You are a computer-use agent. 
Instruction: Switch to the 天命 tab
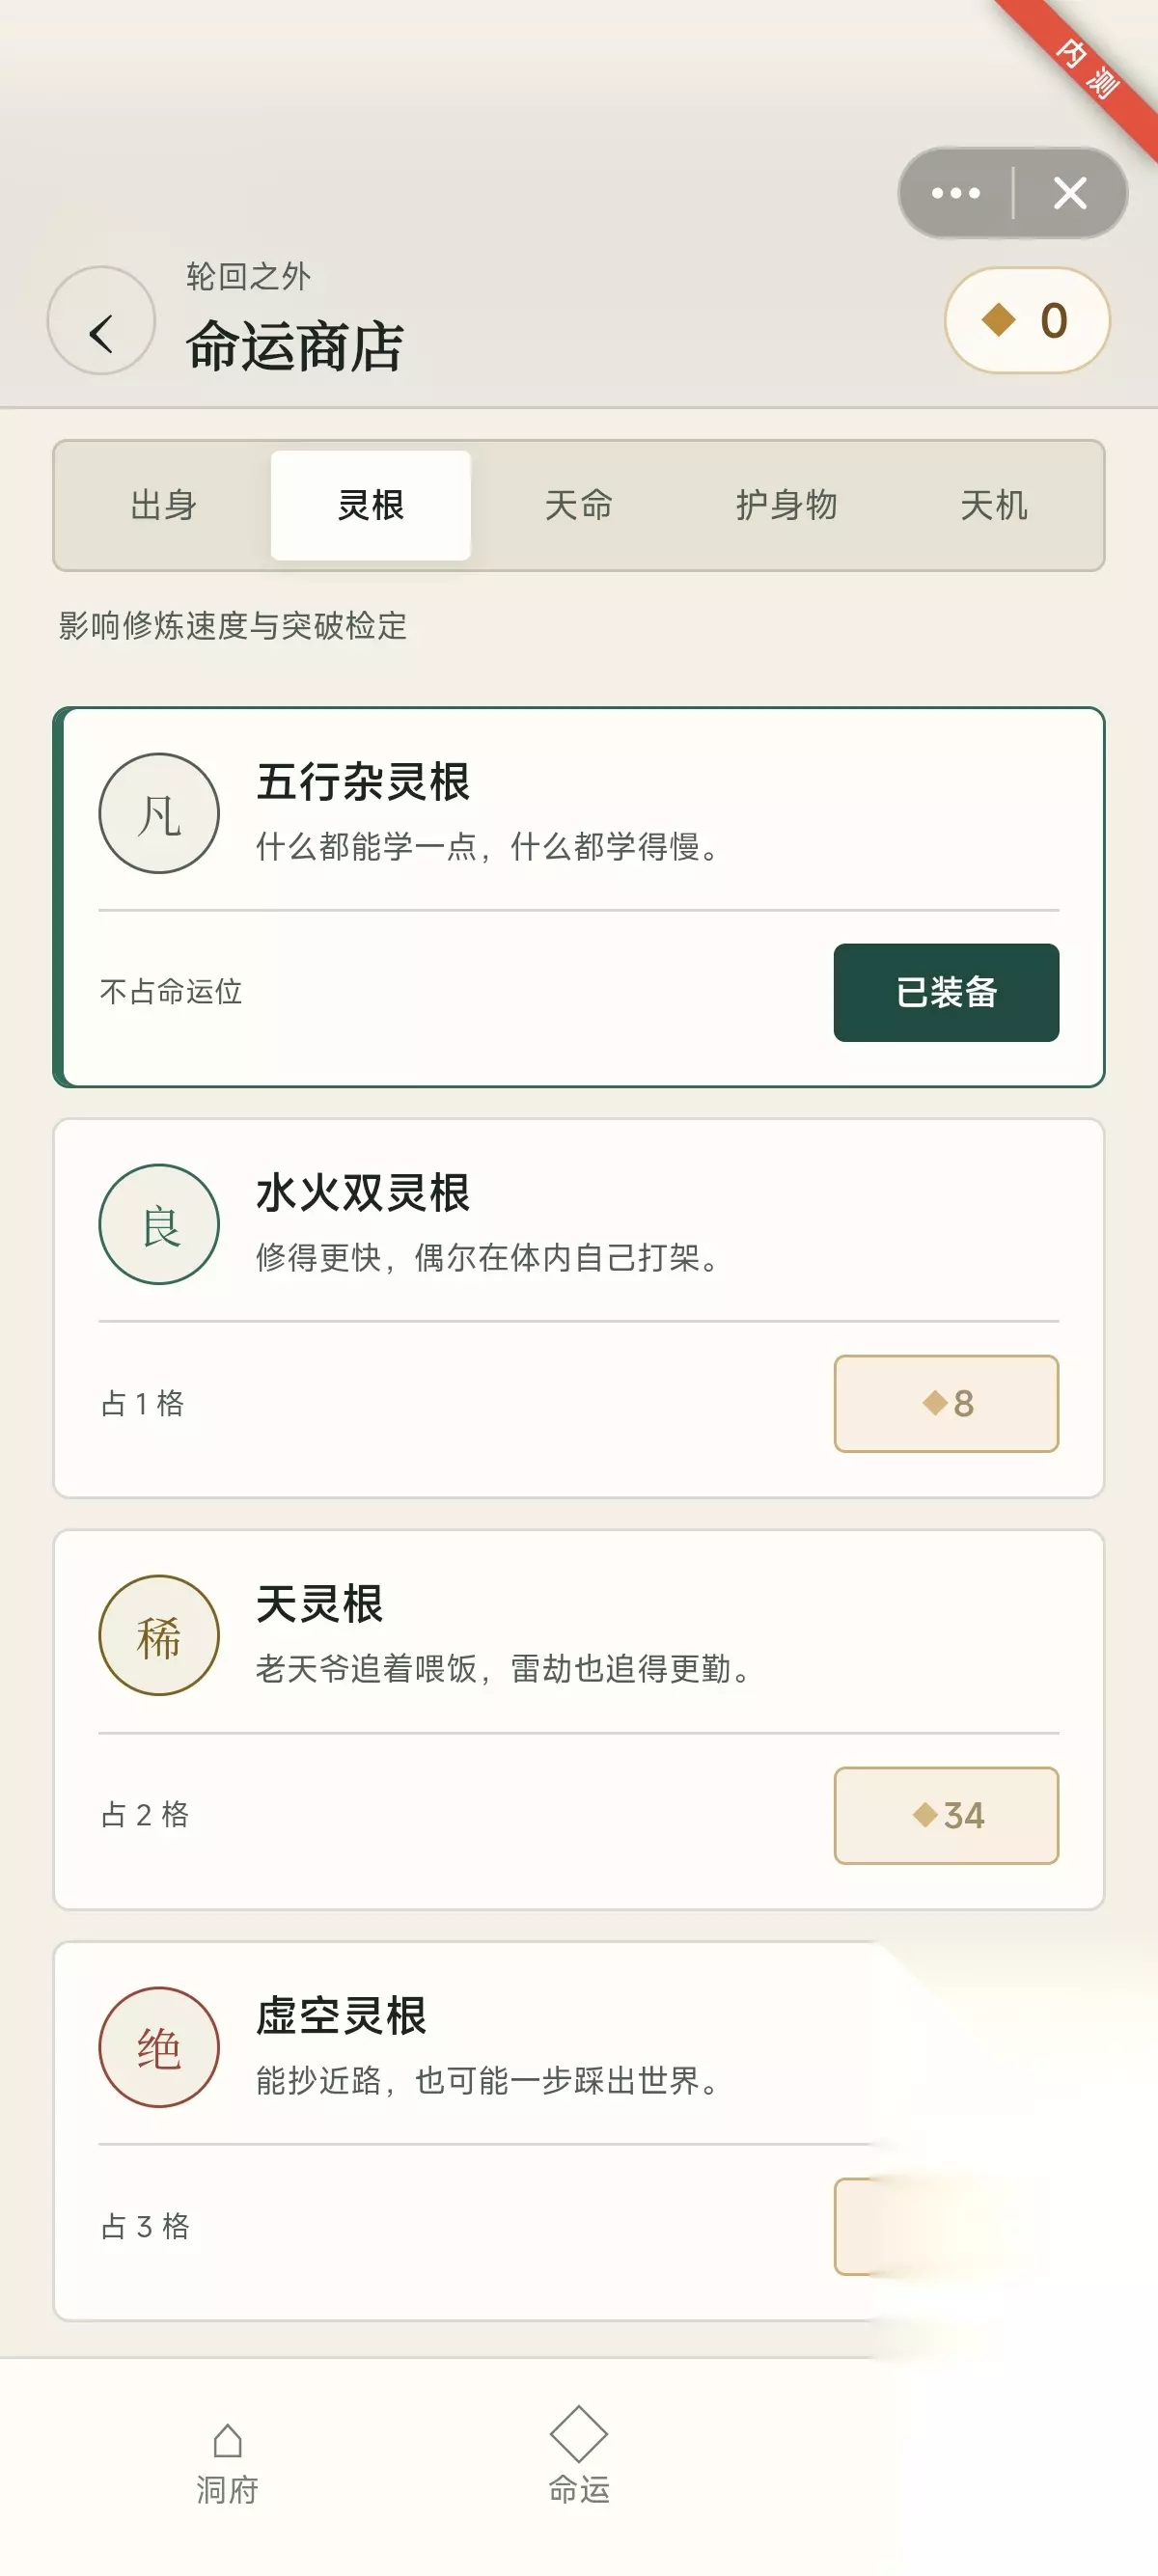point(579,505)
